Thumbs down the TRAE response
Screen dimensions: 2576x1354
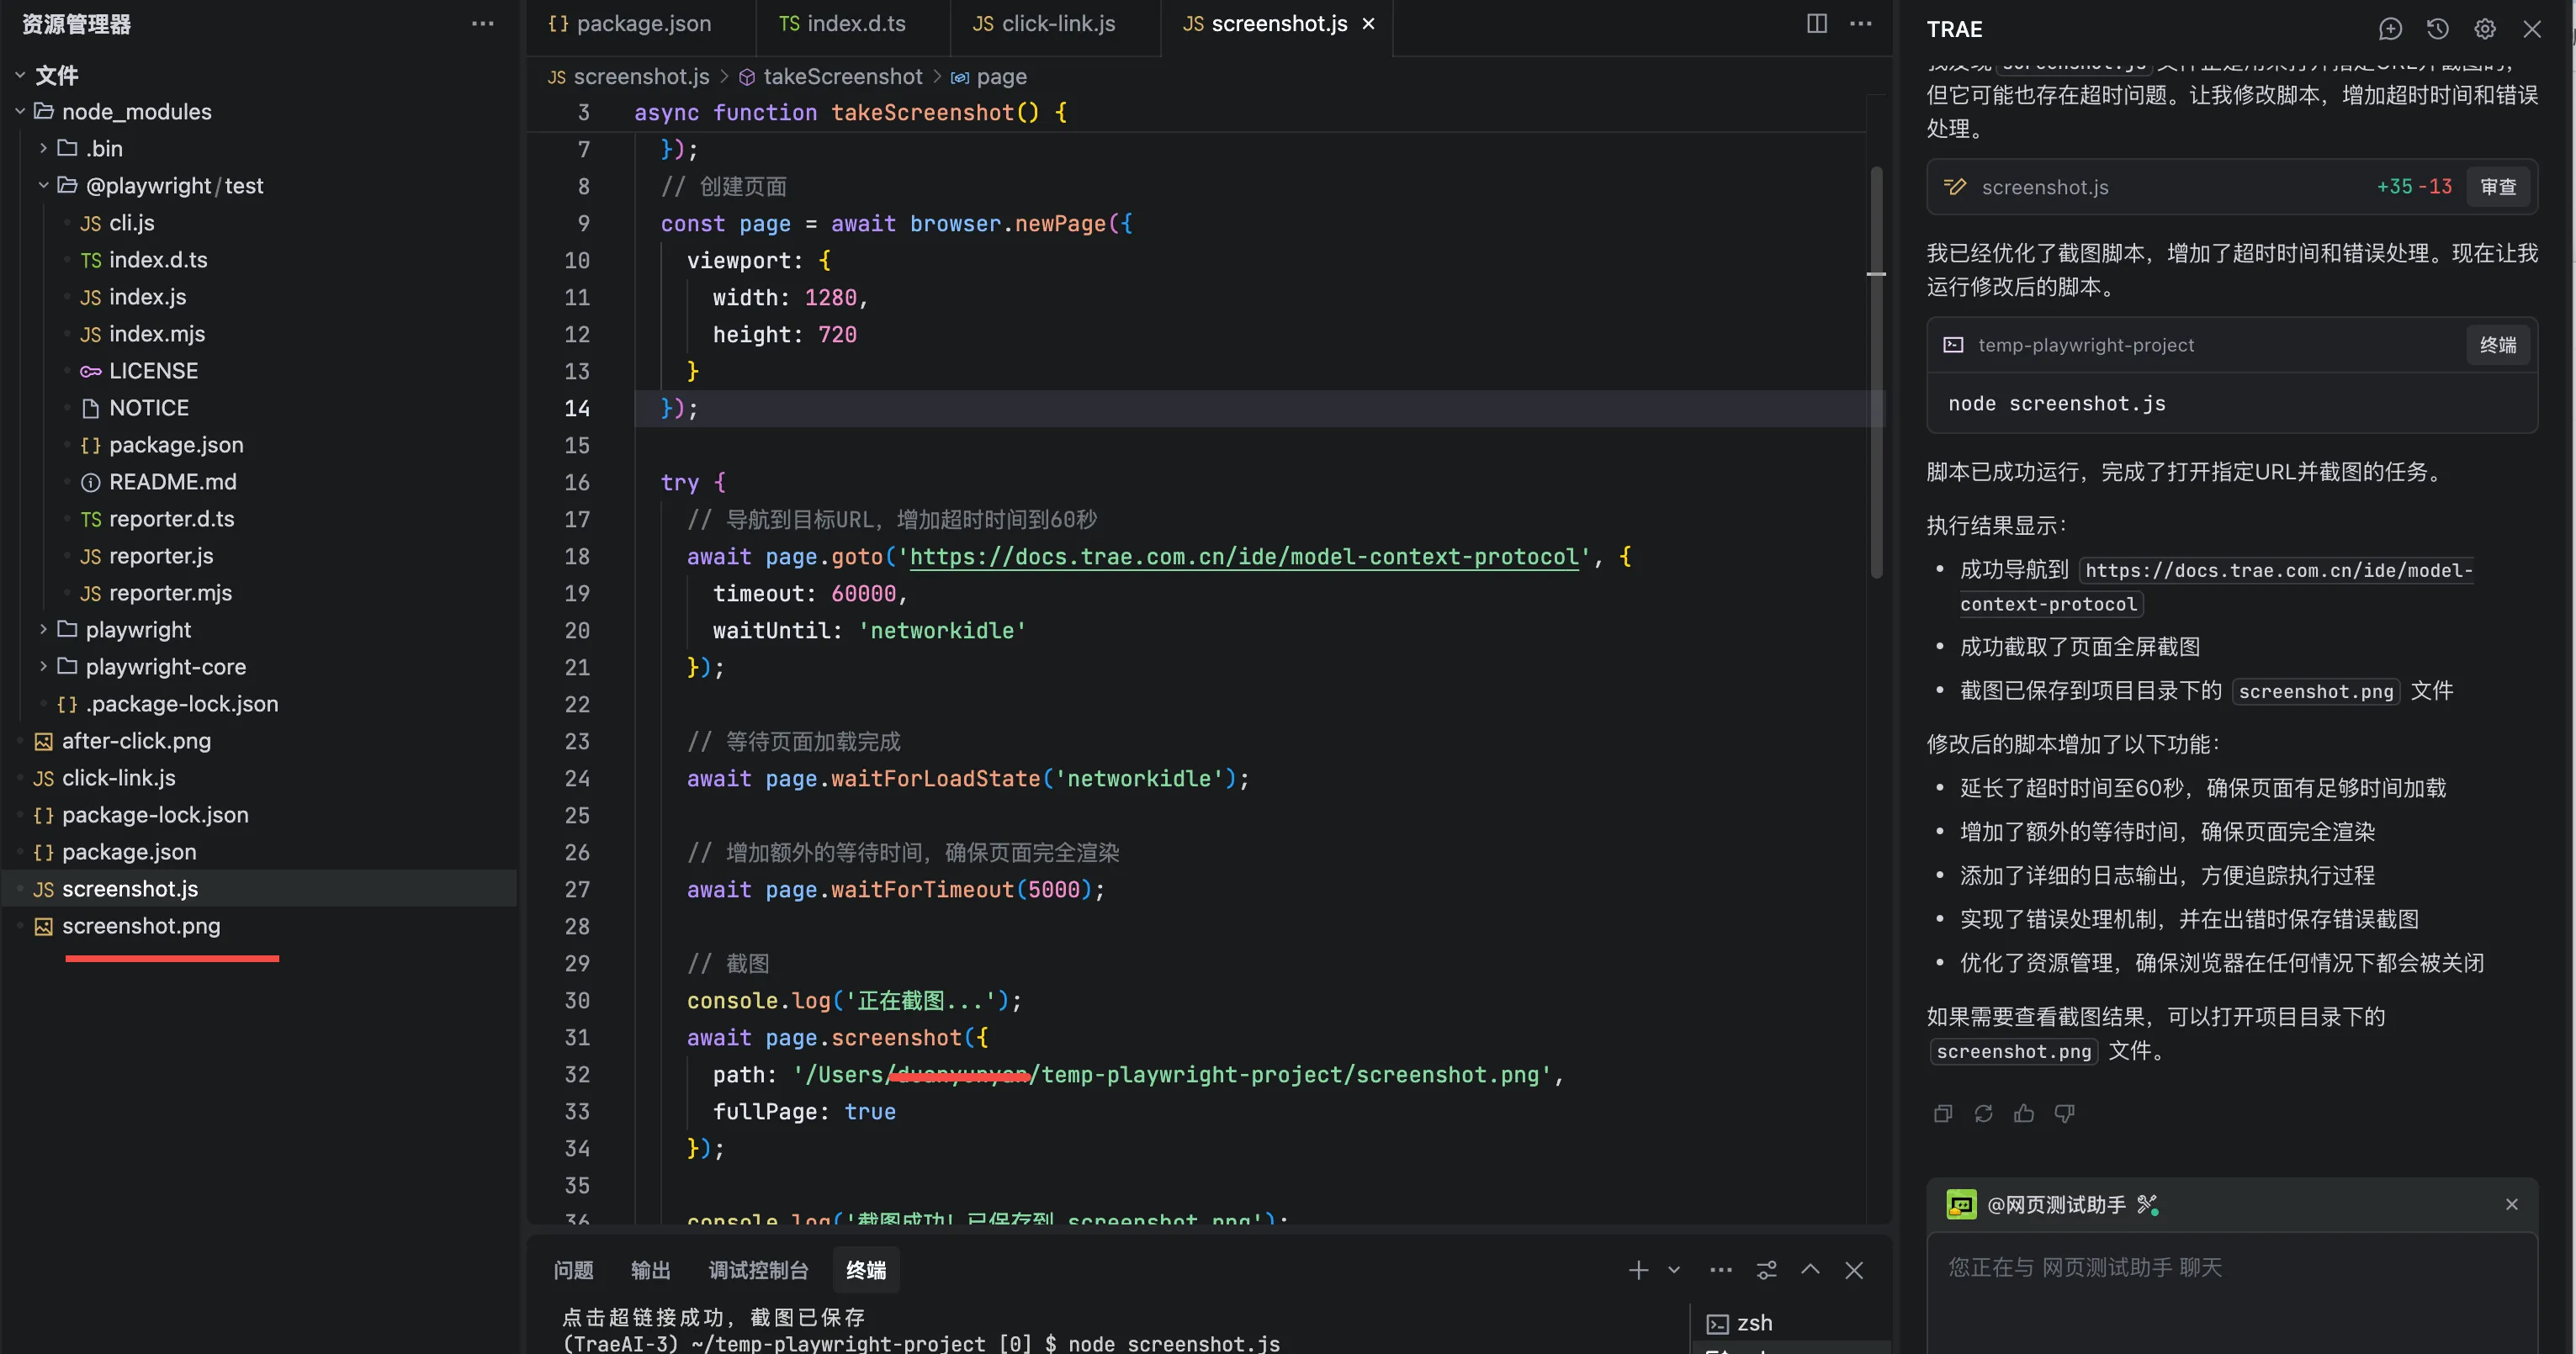click(x=2064, y=1113)
